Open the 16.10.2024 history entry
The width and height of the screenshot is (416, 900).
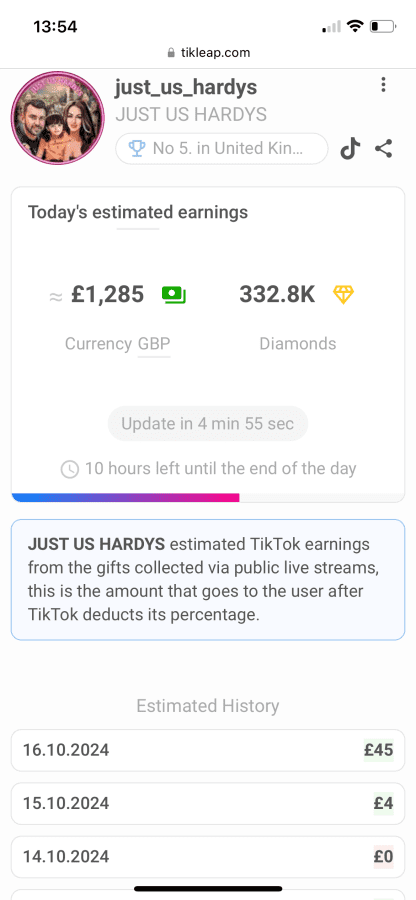coord(208,750)
